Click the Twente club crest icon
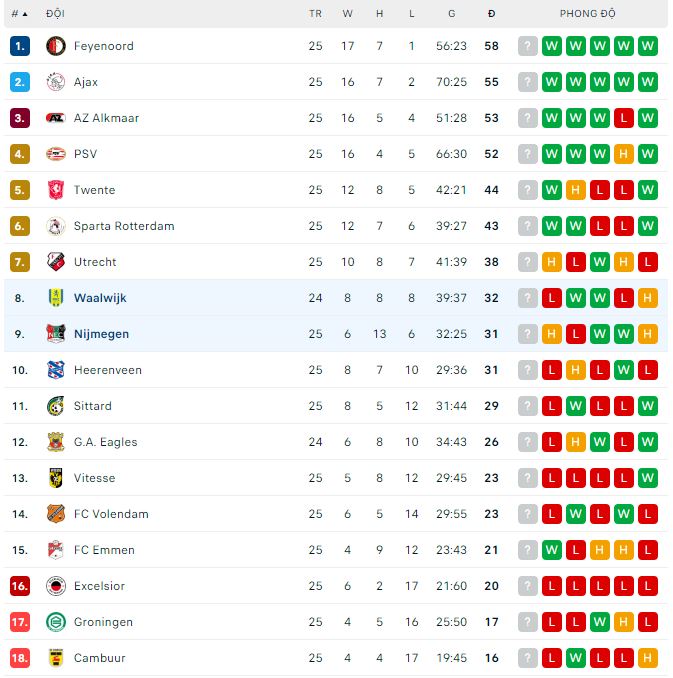 [x=56, y=190]
